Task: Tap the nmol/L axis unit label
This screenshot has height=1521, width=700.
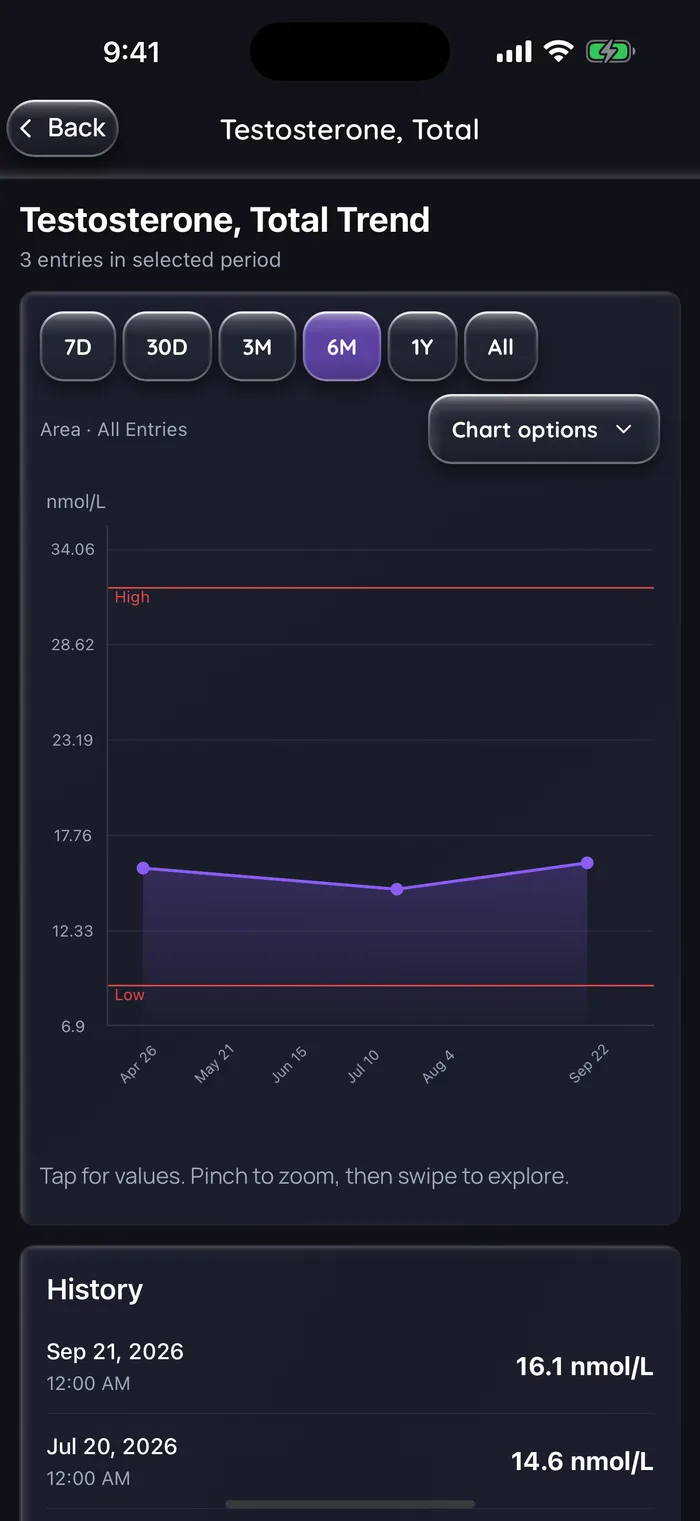Action: point(76,502)
